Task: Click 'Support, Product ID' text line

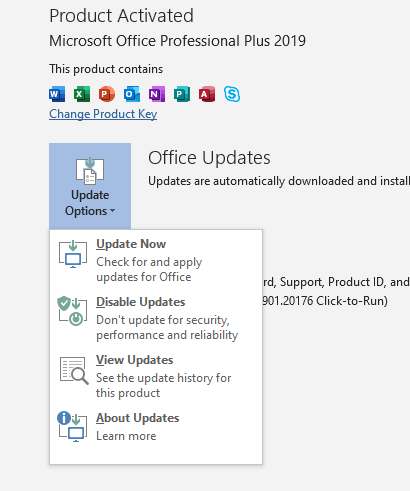Action: coord(336,282)
